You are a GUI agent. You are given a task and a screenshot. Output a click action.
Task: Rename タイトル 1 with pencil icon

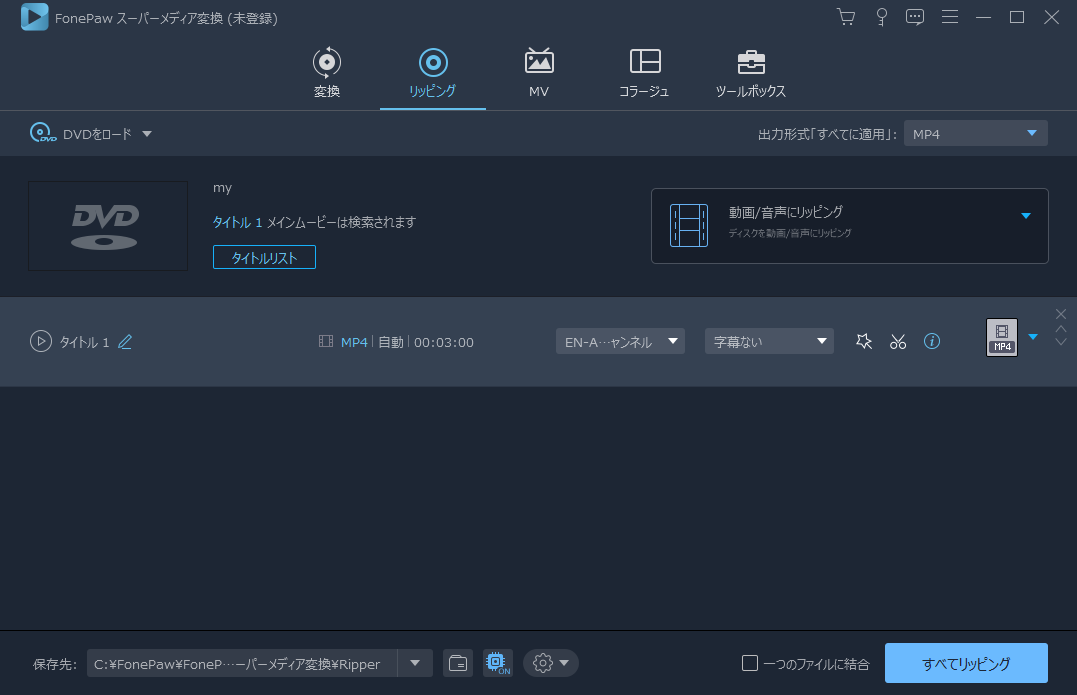point(125,341)
